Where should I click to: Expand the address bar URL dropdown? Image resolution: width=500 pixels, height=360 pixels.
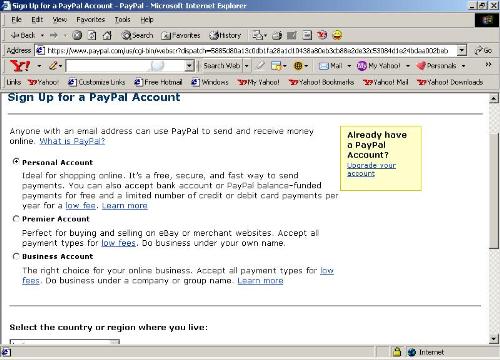[462, 50]
